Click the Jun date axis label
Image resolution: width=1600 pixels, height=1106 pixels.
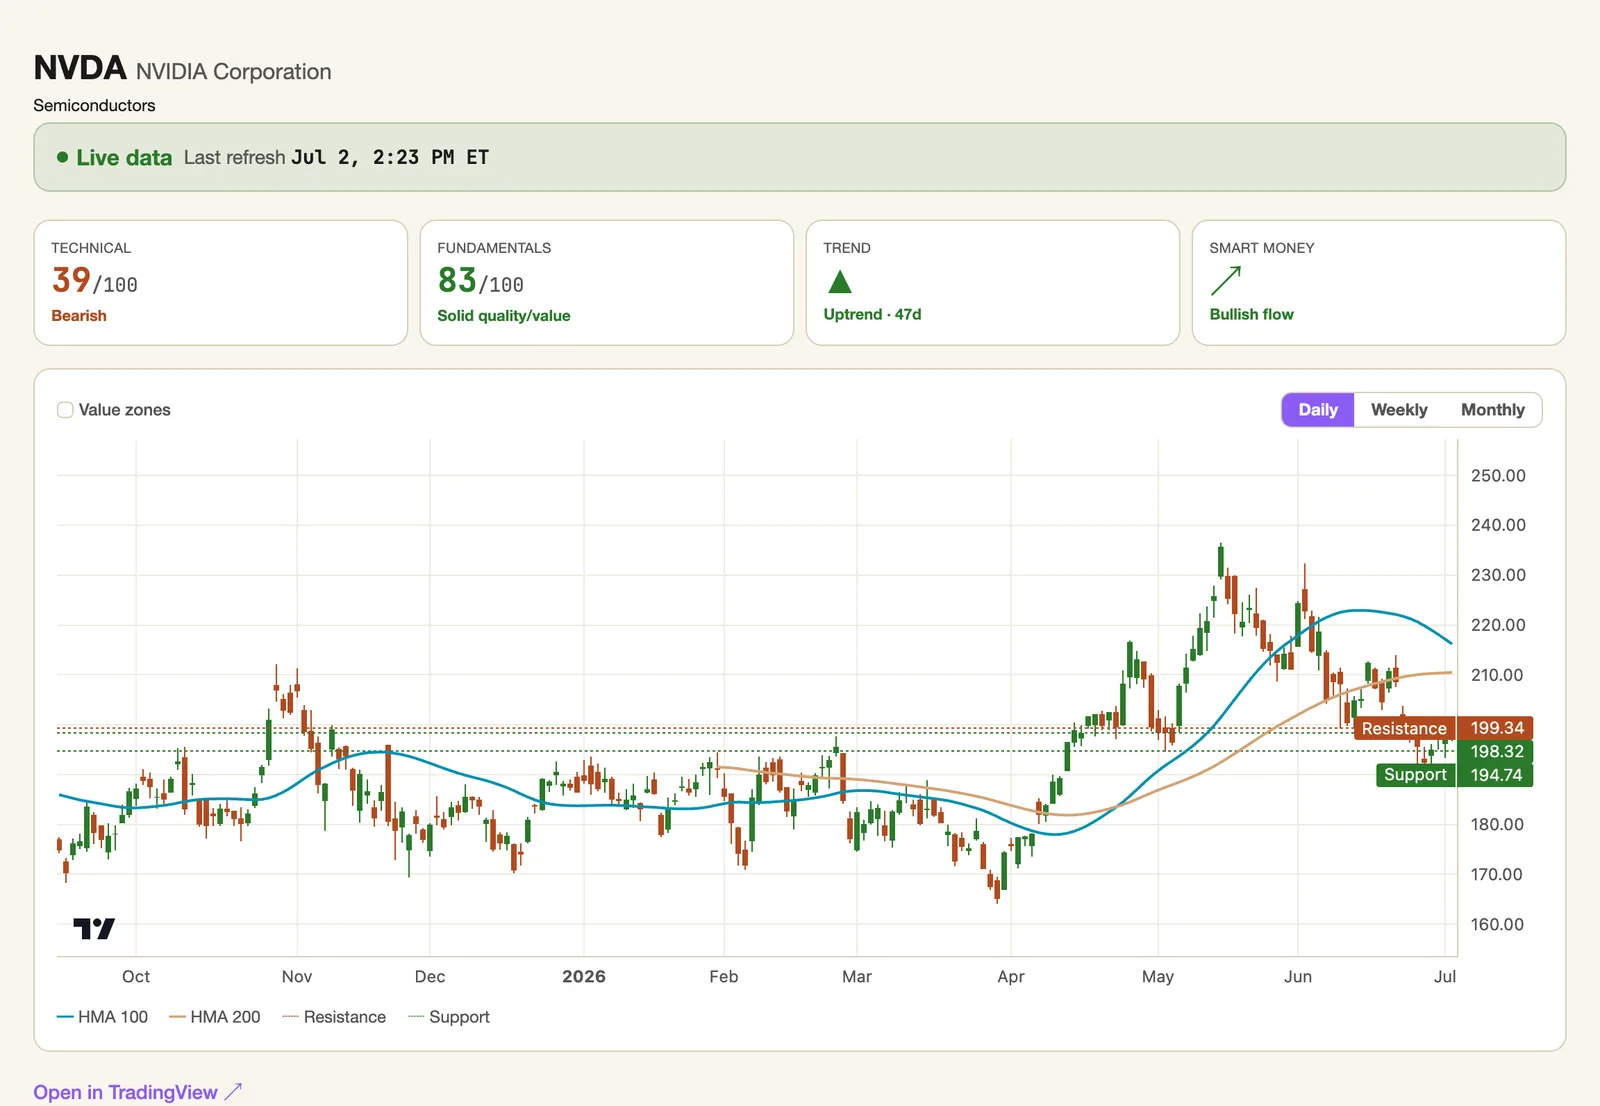(1298, 977)
